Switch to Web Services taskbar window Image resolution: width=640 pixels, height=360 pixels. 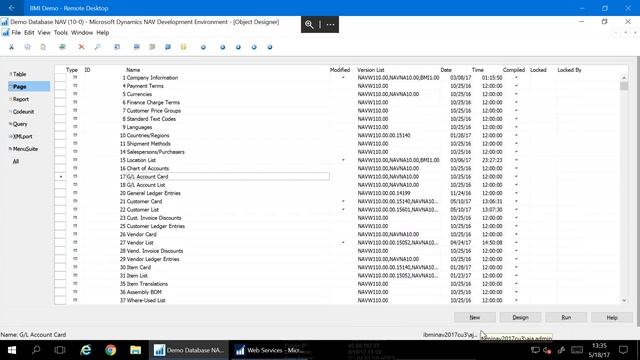point(269,350)
